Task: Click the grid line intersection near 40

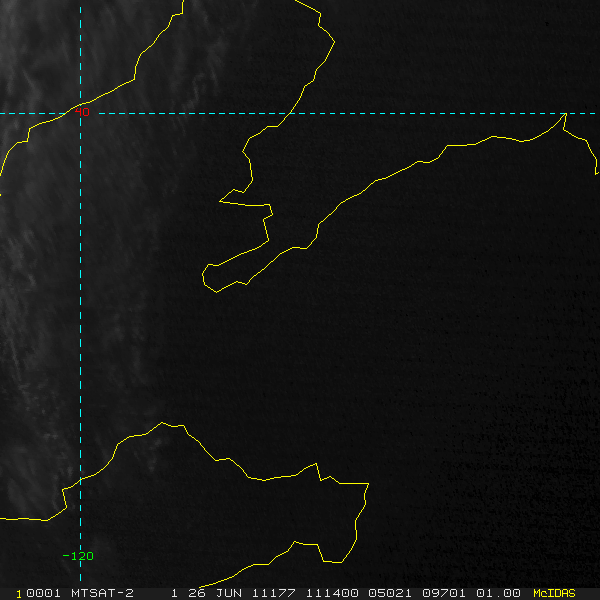Action: tap(80, 113)
